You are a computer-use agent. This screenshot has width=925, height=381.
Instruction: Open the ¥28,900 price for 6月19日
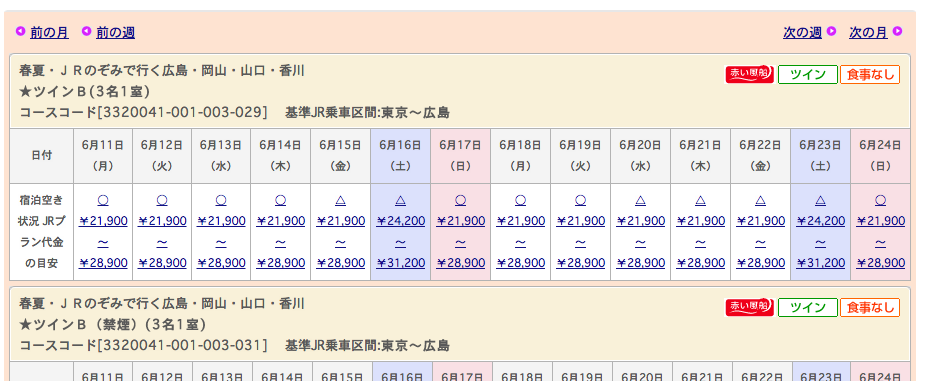click(581, 262)
